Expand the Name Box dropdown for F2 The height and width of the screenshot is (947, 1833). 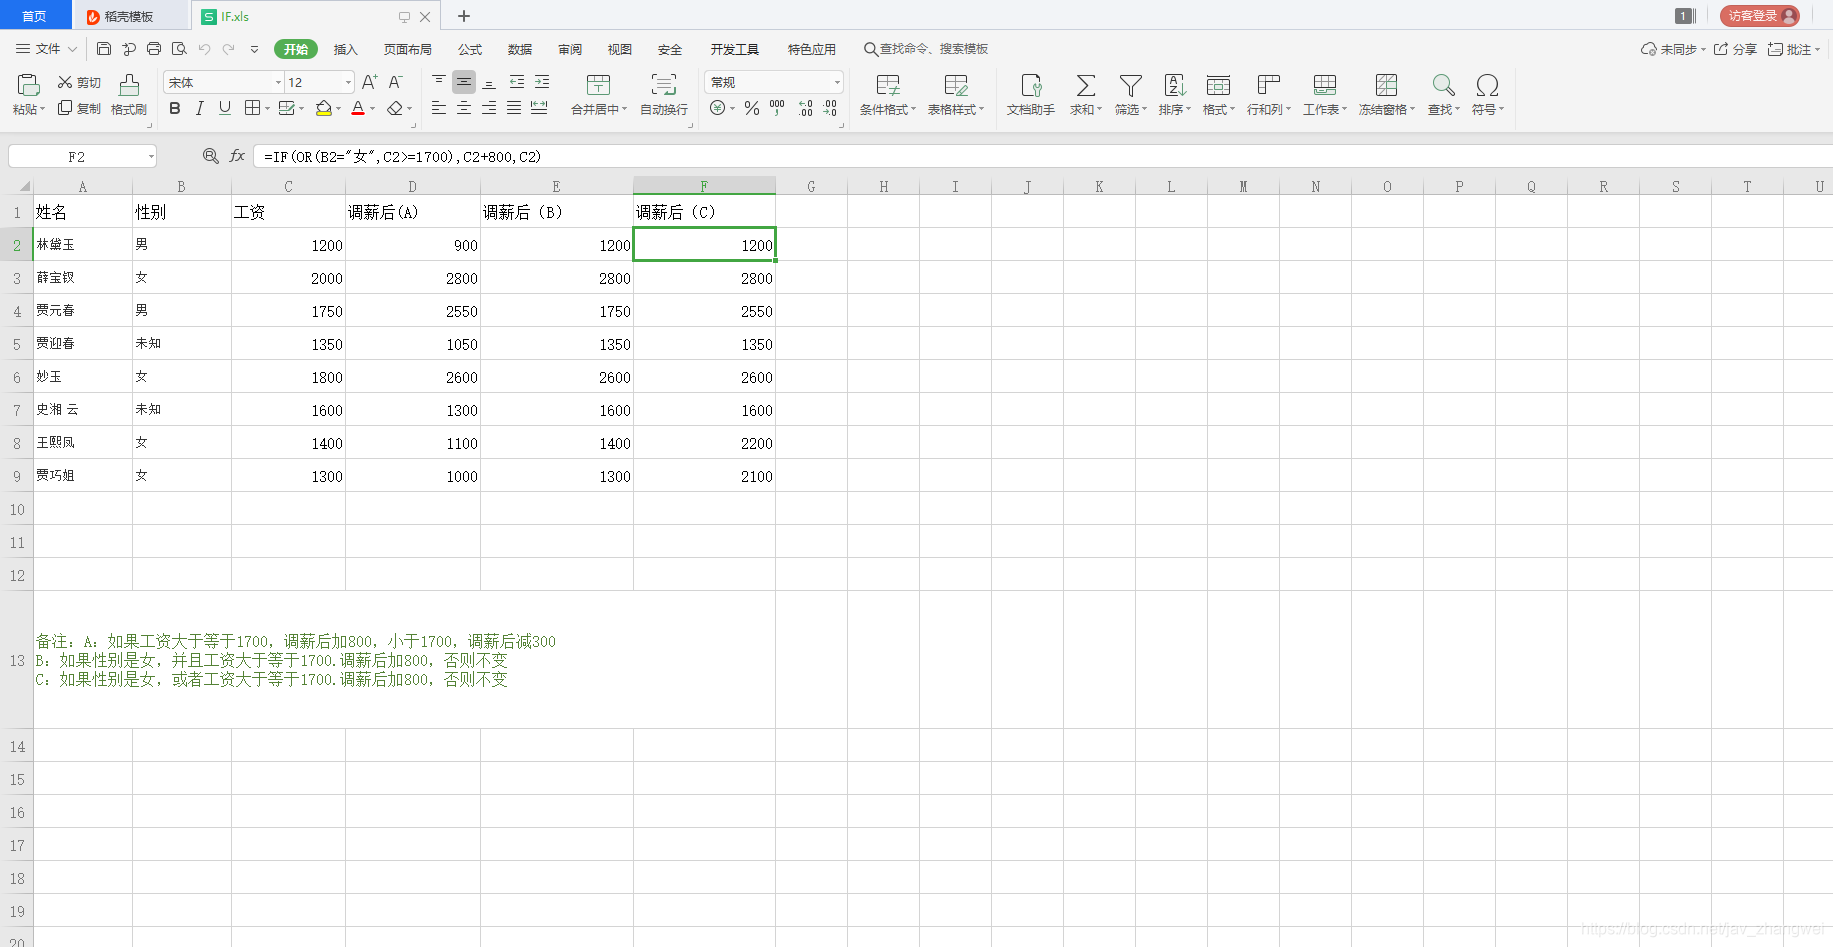tap(151, 157)
